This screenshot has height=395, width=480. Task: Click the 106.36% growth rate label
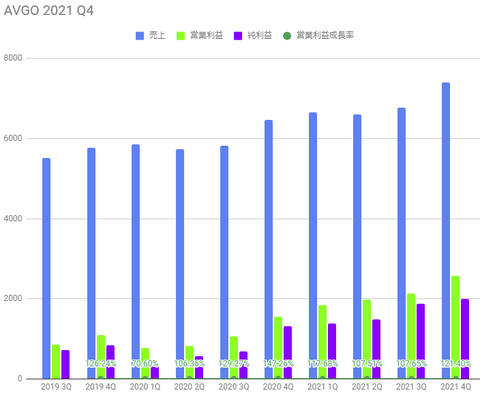click(189, 363)
